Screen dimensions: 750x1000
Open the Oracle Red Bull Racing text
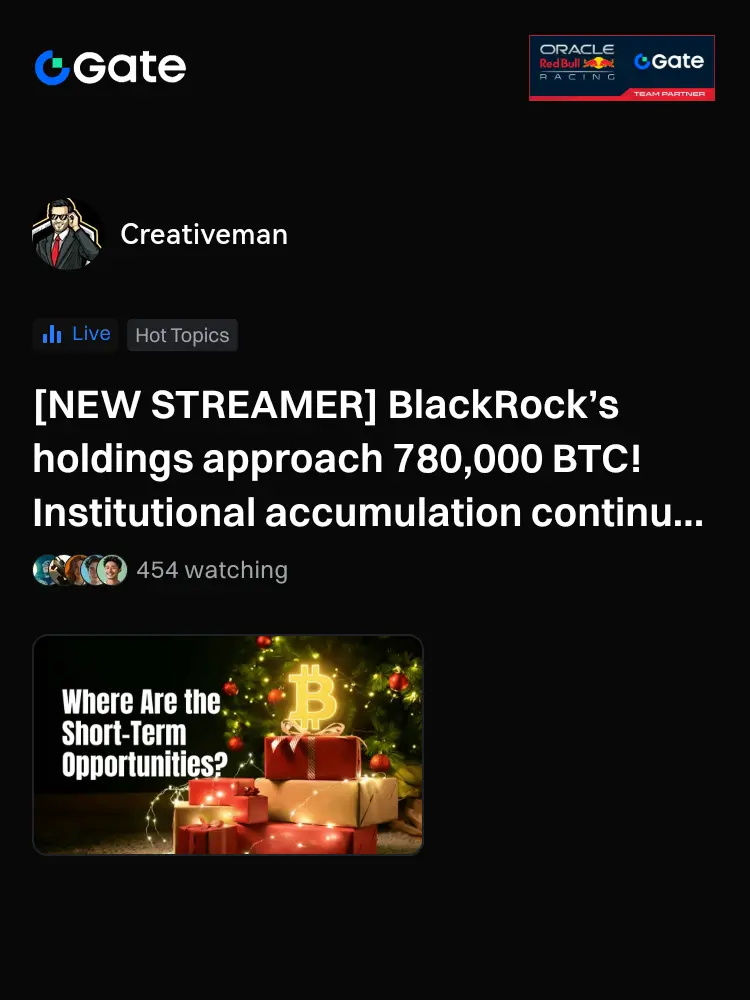pos(577,62)
